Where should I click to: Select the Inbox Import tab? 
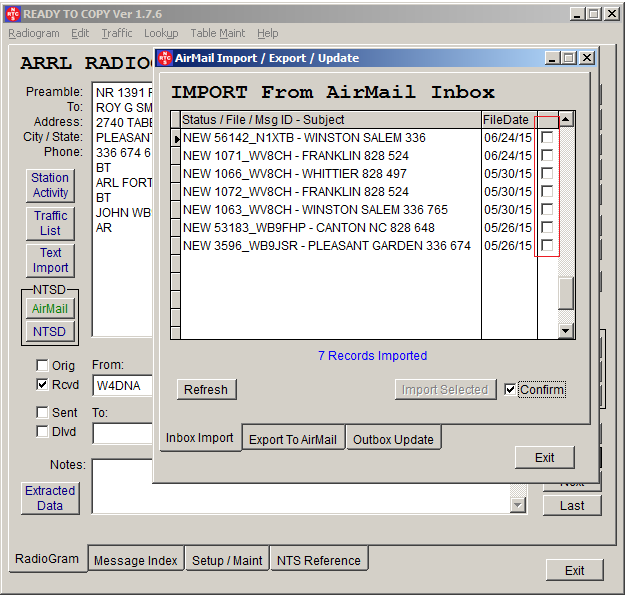pos(200,438)
